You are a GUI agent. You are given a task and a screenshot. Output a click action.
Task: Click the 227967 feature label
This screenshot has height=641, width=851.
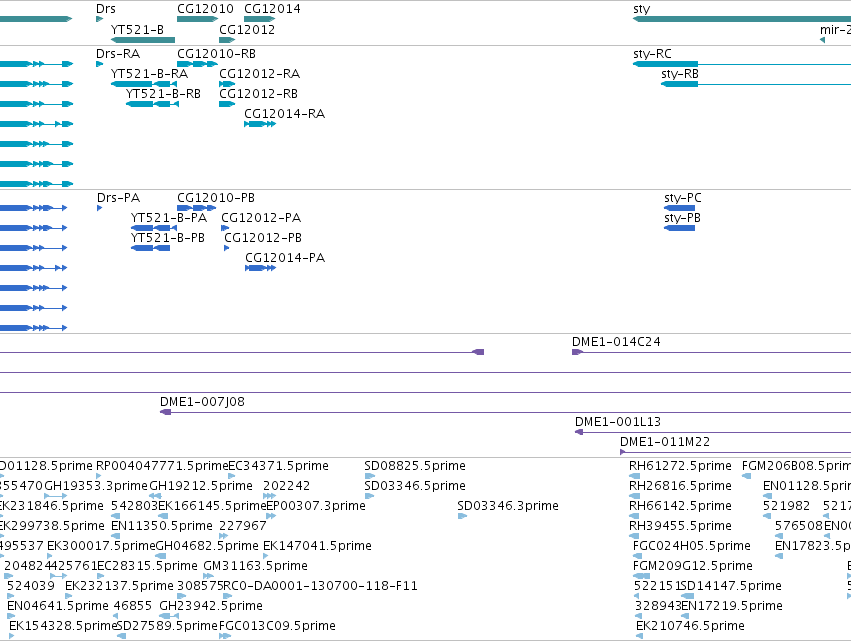(x=243, y=526)
